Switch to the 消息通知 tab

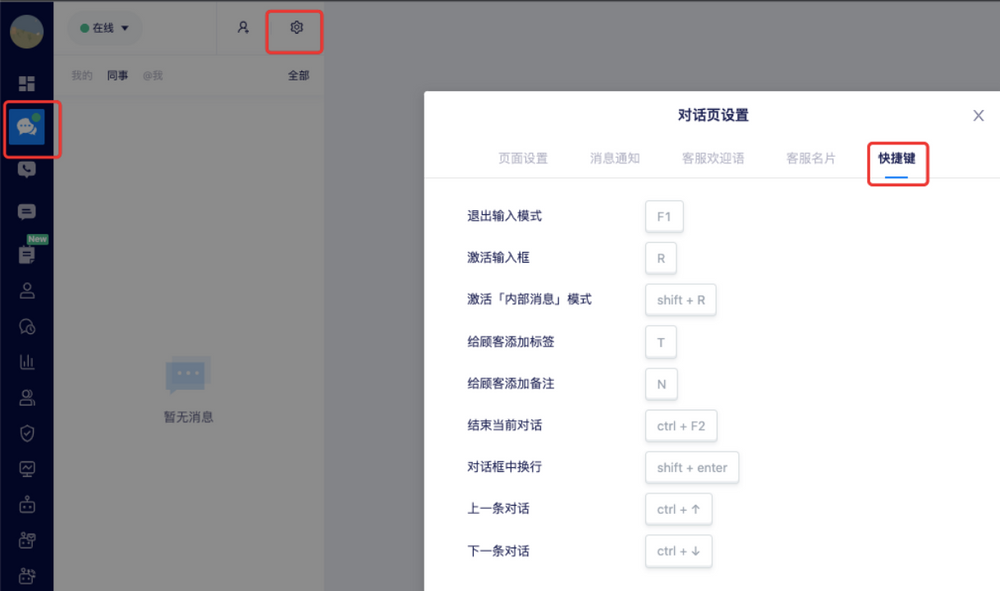click(615, 158)
